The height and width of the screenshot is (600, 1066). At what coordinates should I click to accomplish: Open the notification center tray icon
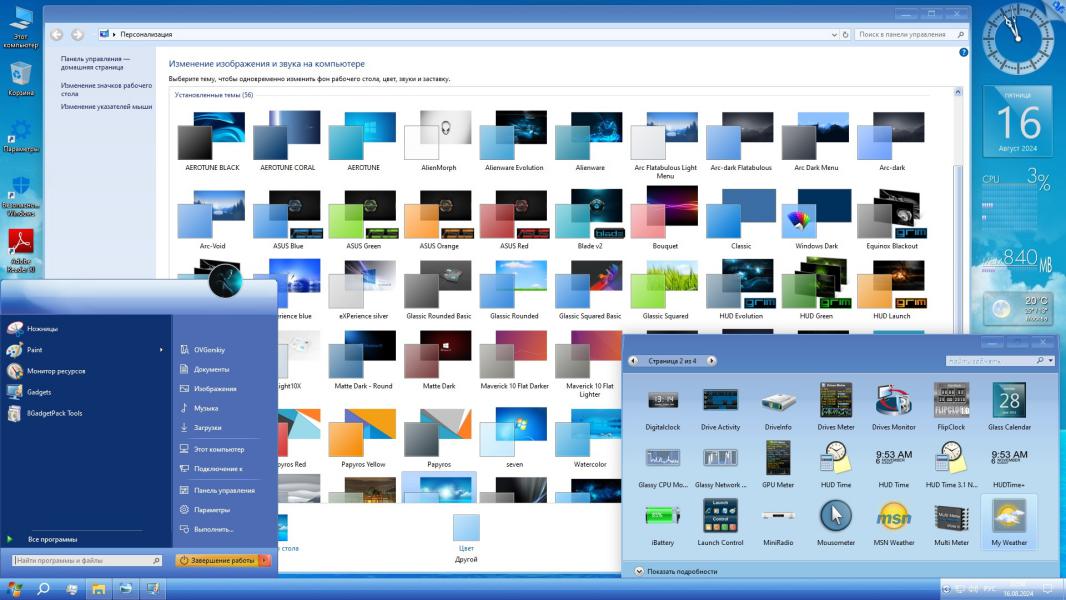click(x=1048, y=588)
